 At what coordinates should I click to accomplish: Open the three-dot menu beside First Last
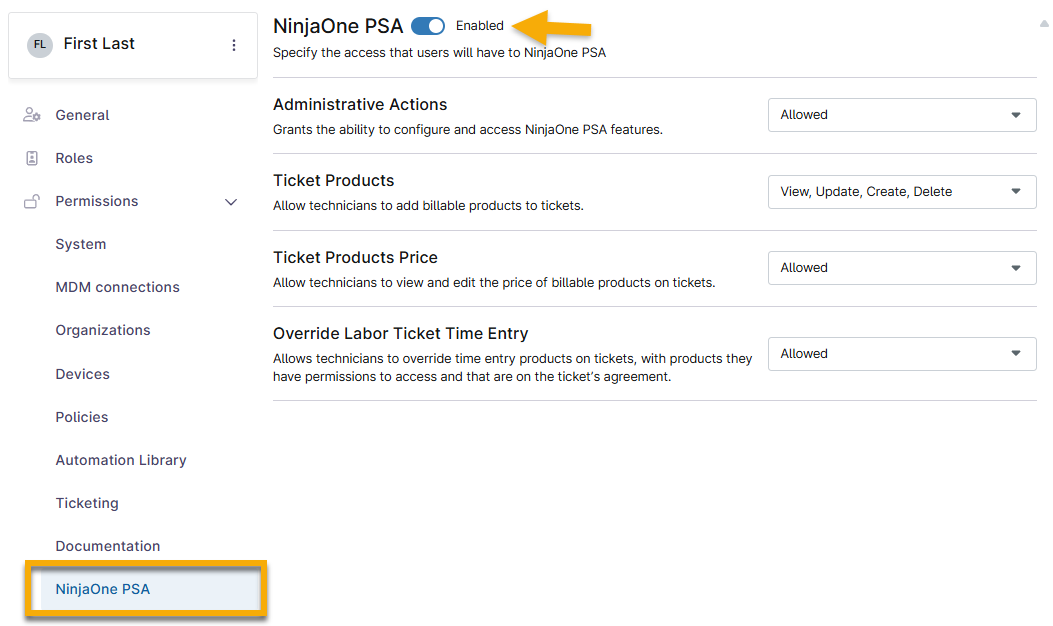[x=234, y=45]
